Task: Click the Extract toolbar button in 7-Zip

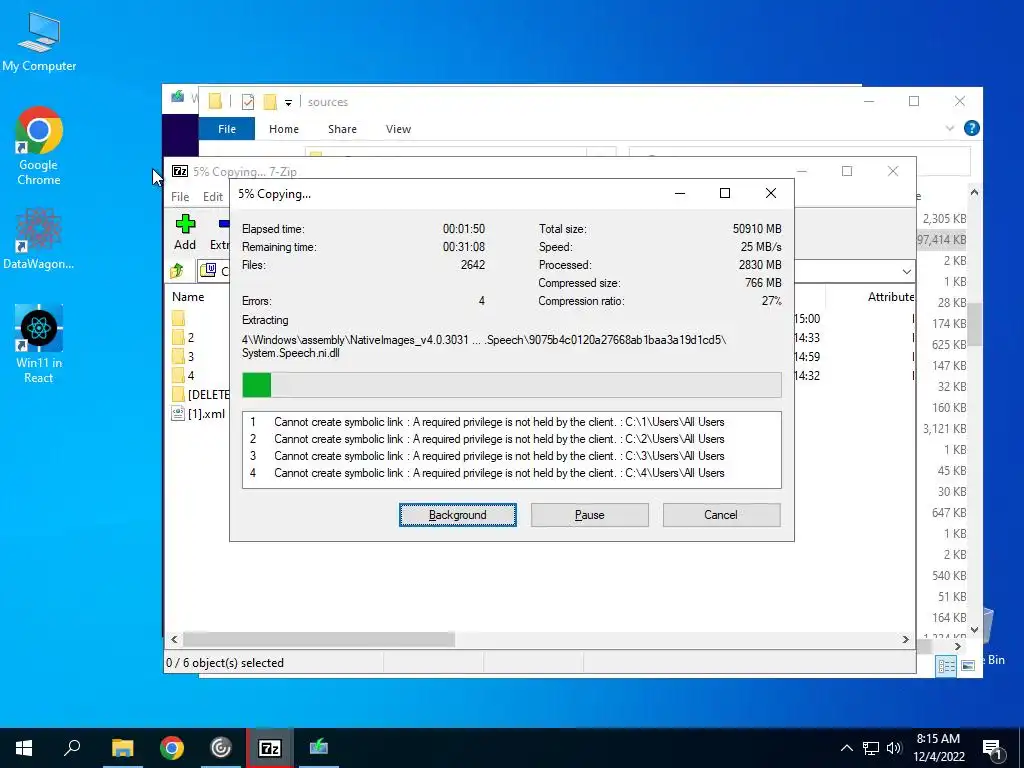Action: click(219, 234)
